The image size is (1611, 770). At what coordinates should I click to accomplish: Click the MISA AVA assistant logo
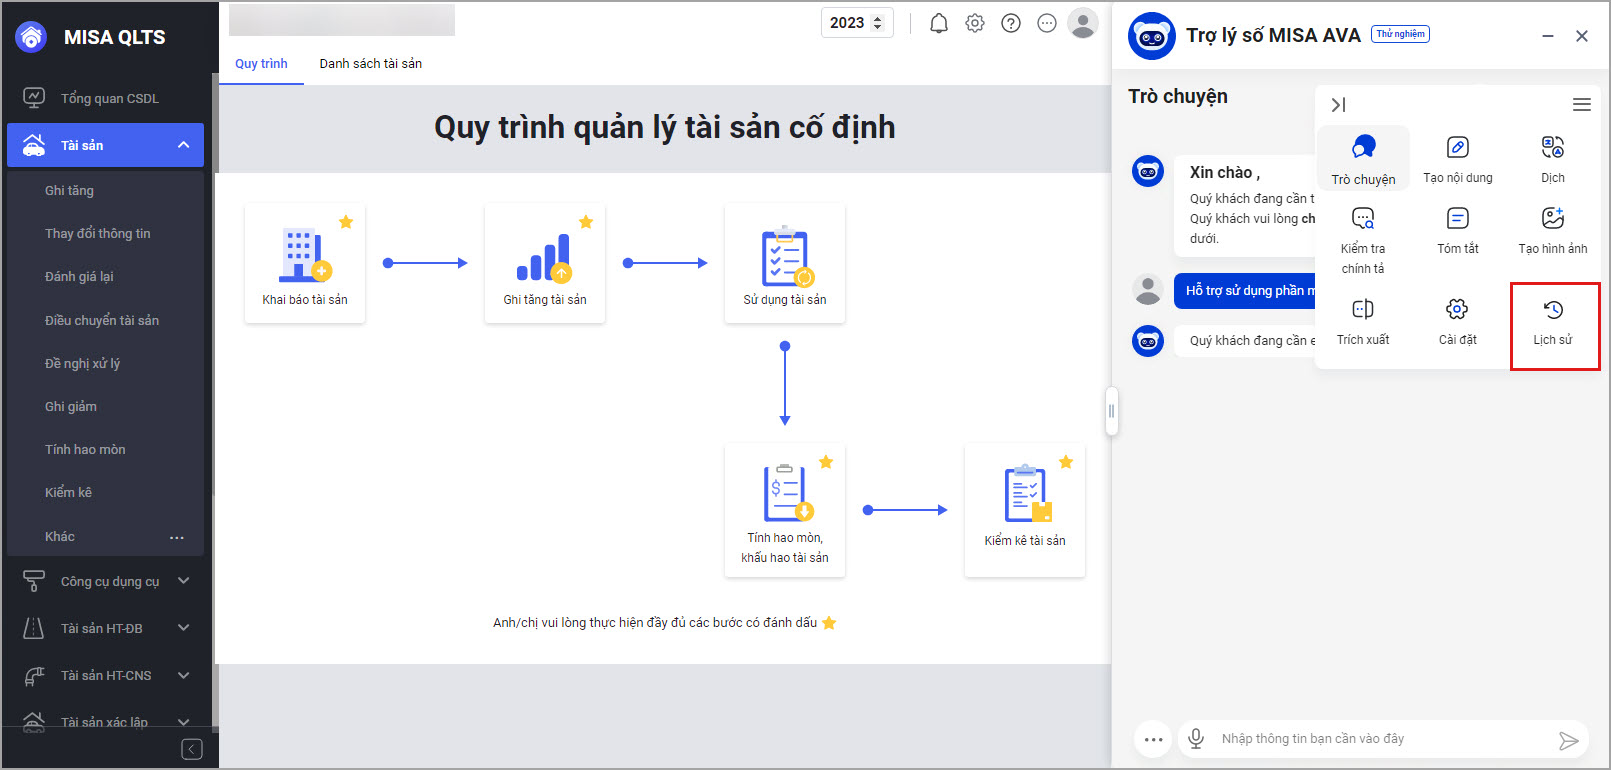1152,37
